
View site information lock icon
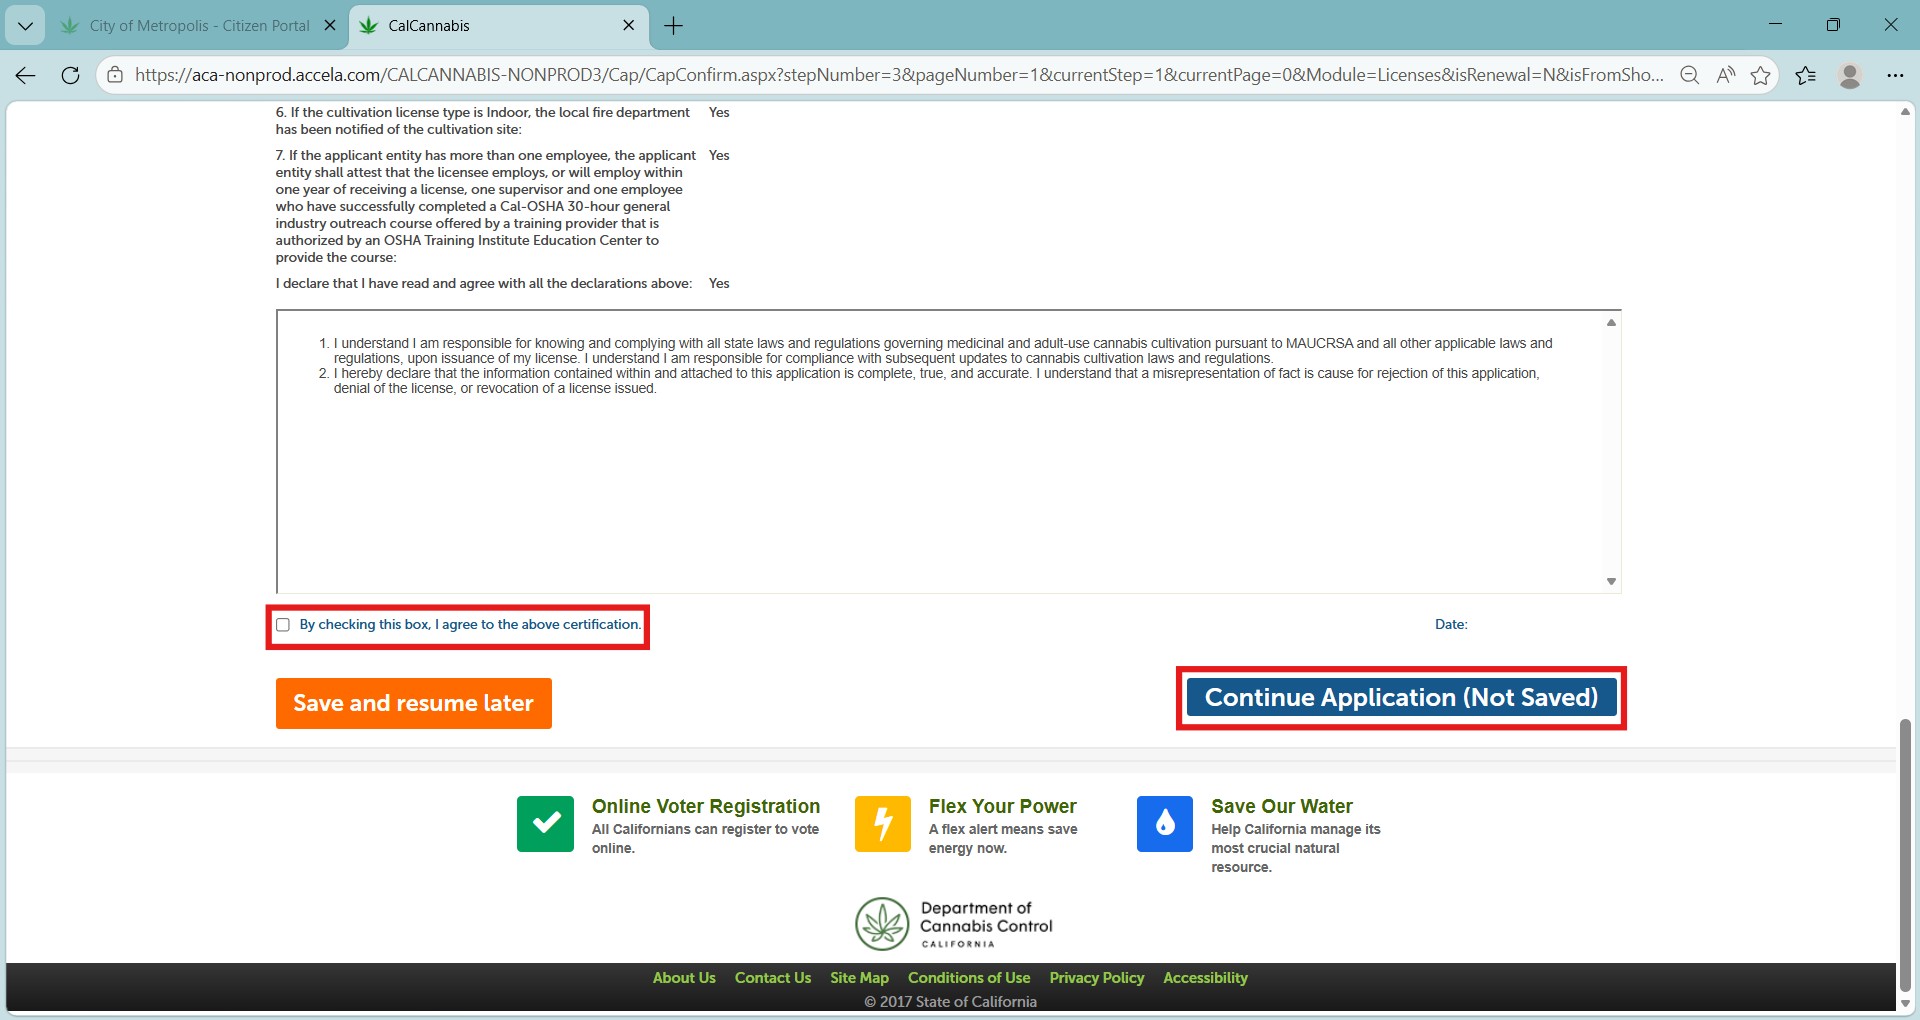tap(115, 75)
